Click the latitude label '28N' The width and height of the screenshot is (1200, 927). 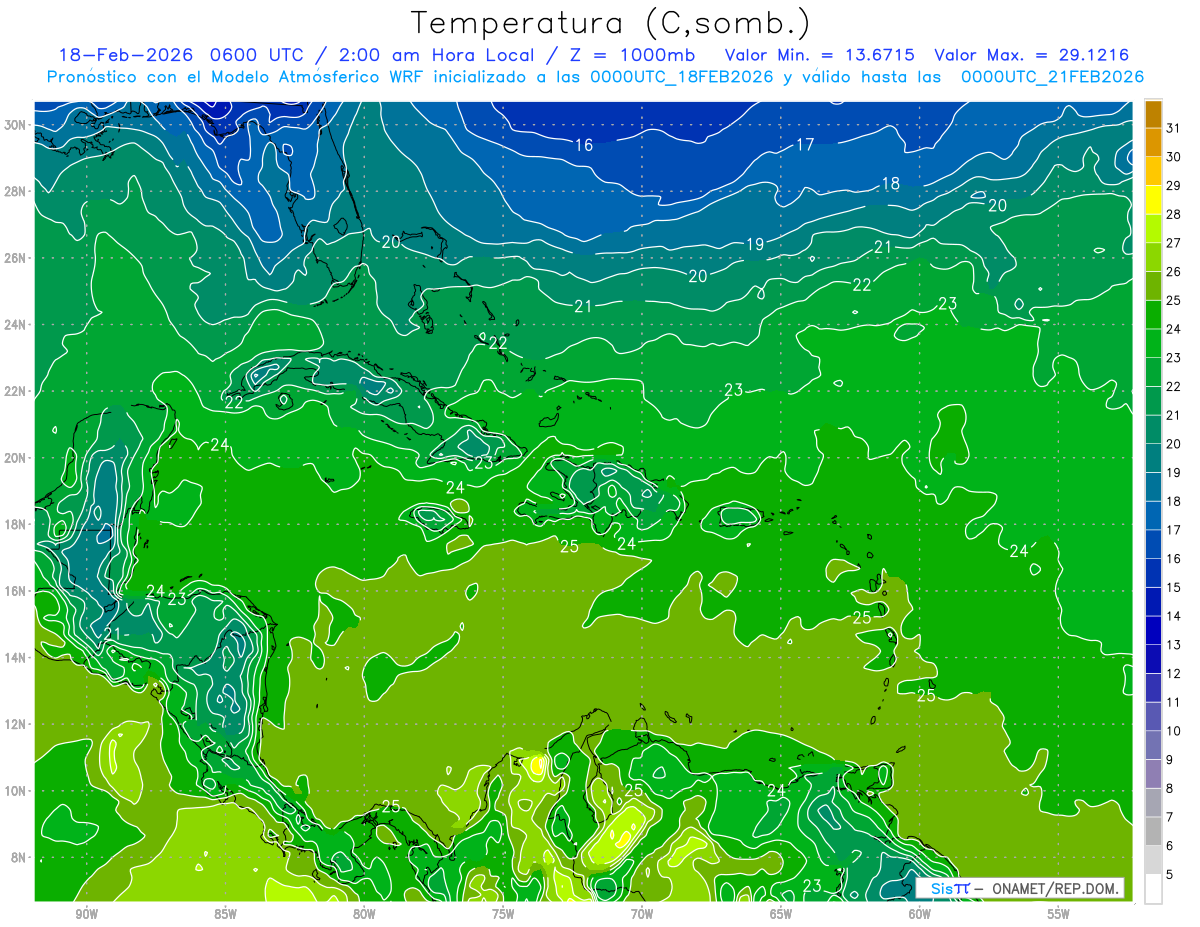[16, 191]
